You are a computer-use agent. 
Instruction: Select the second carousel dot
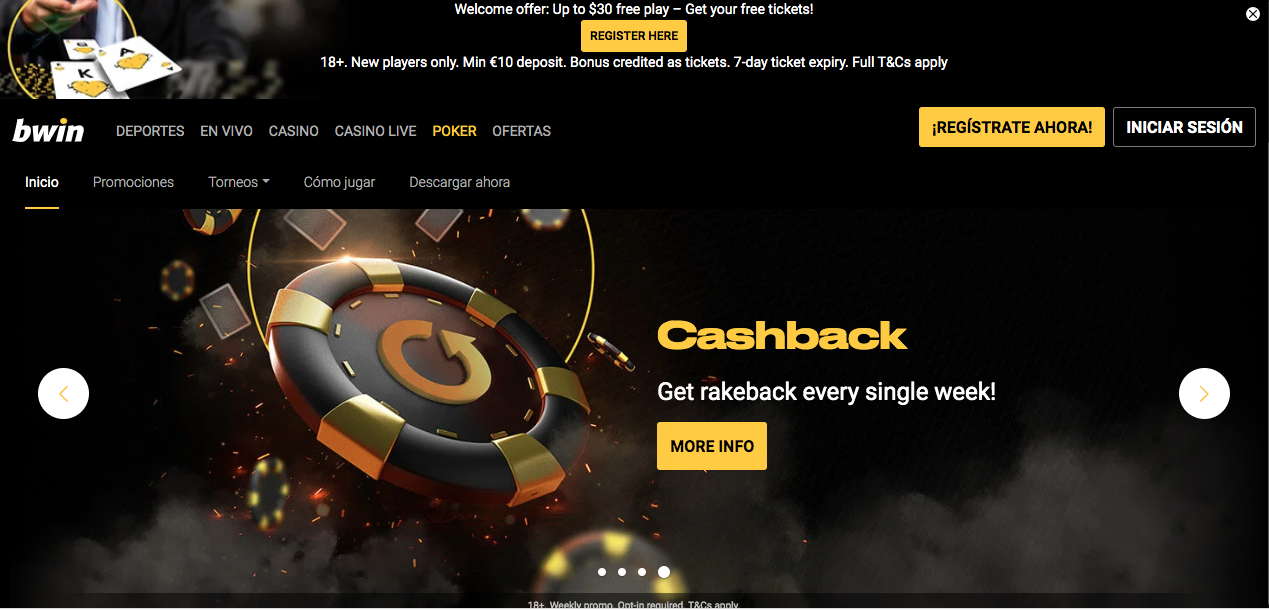pyautogui.click(x=622, y=572)
